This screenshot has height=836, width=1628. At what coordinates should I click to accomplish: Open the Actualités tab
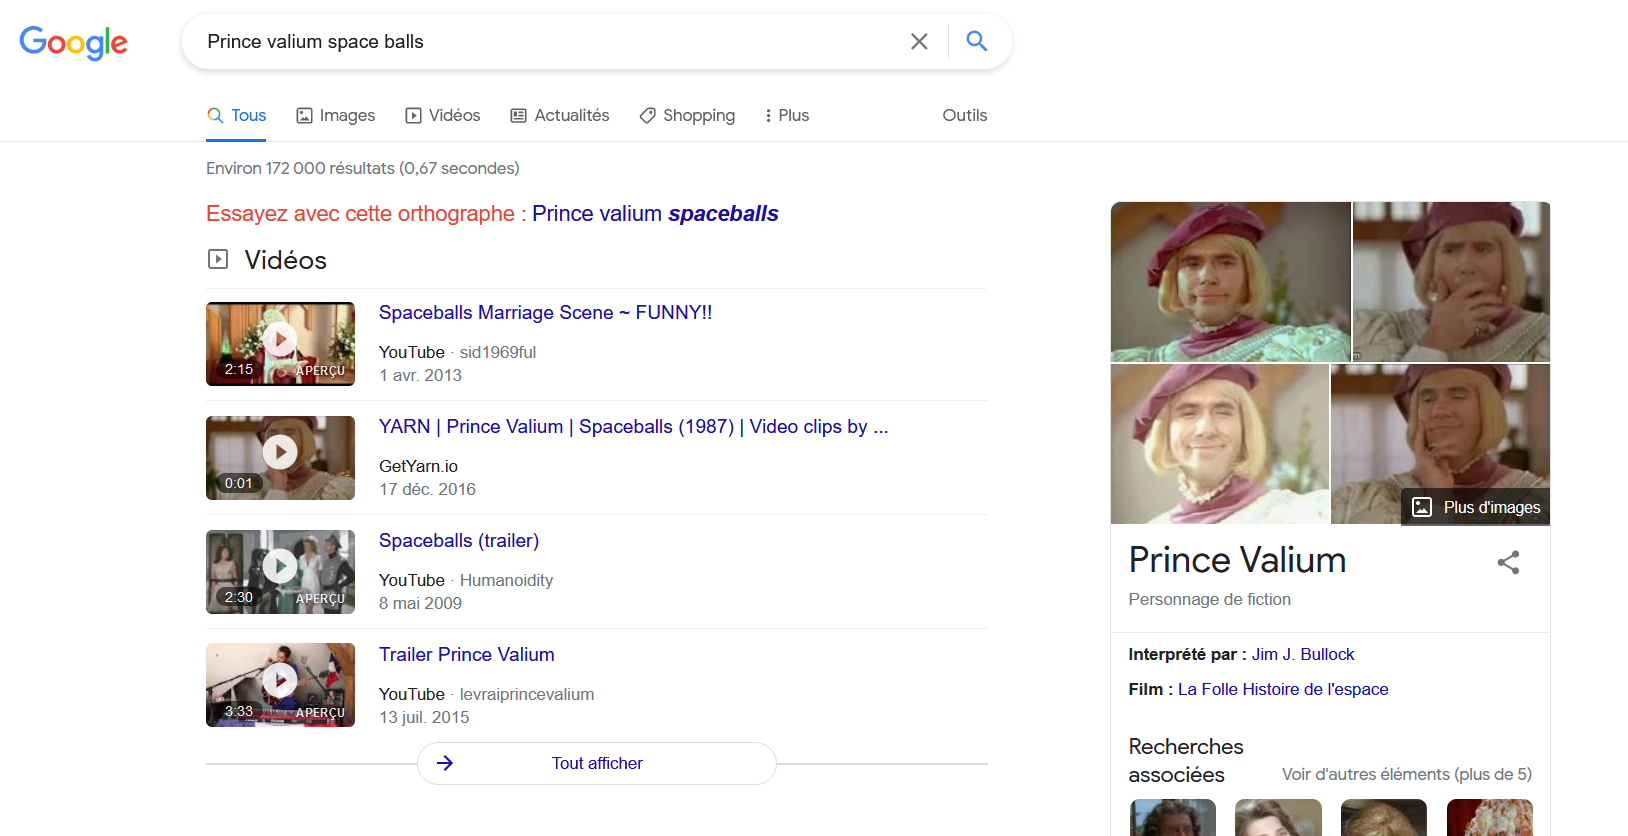(560, 115)
